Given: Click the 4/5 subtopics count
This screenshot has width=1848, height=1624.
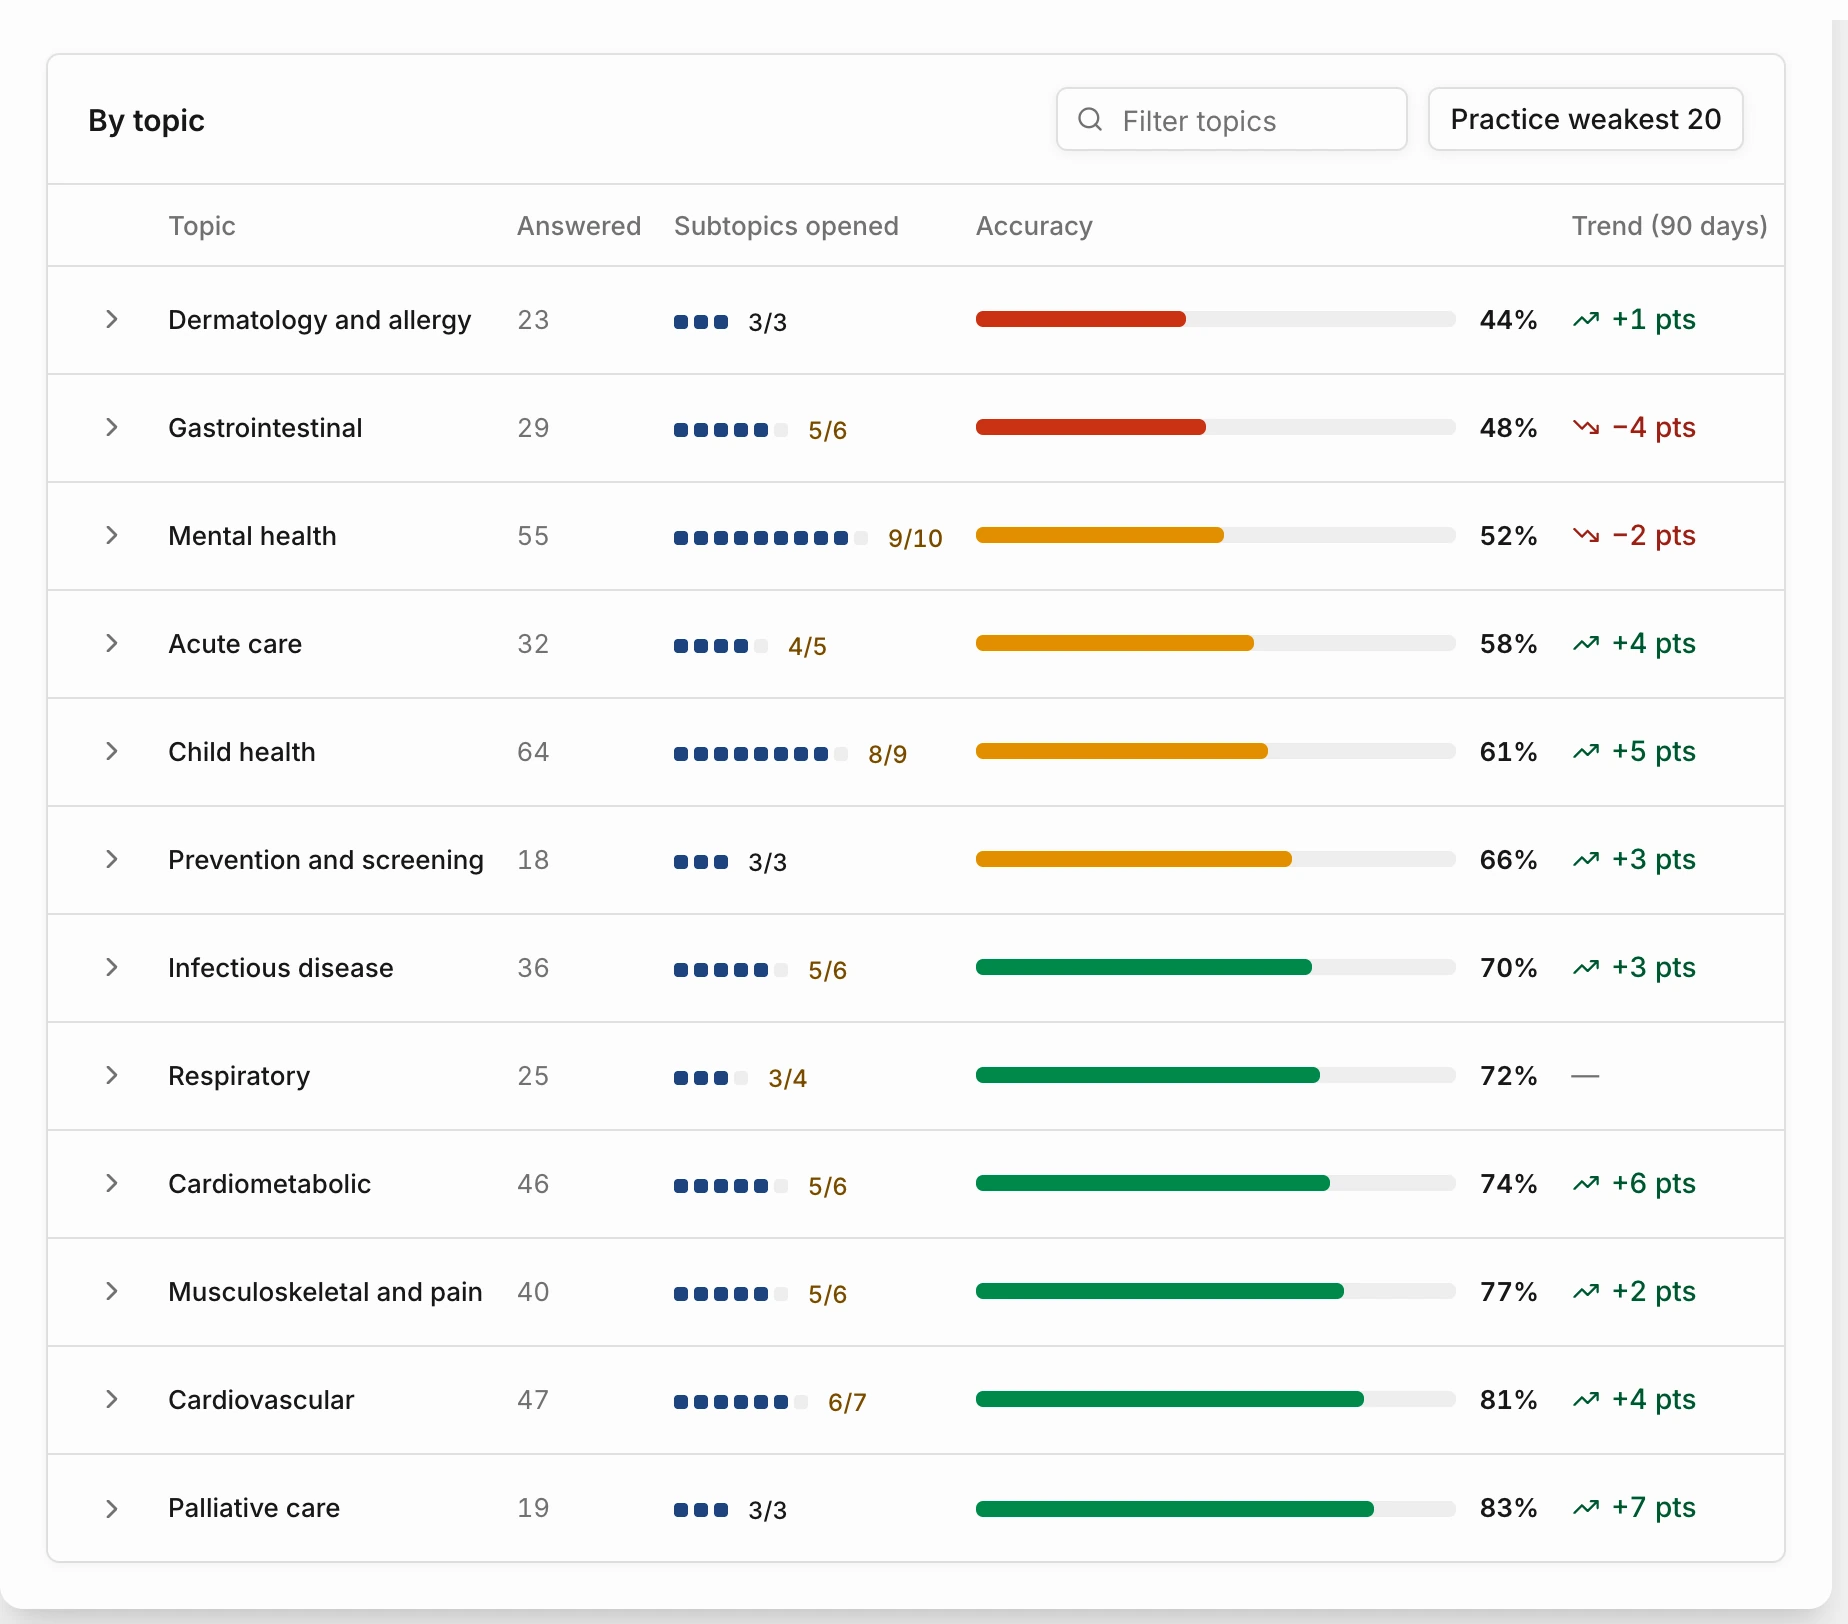Looking at the screenshot, I should 807,646.
